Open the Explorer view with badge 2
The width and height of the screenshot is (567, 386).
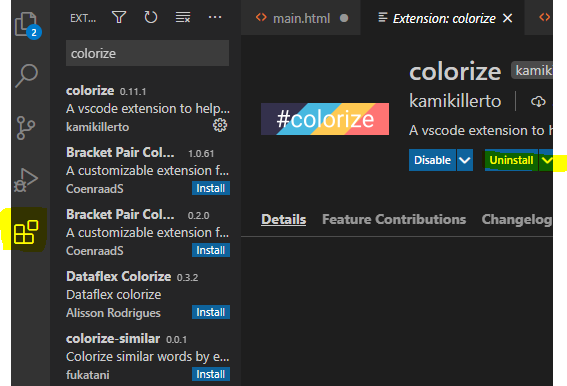pos(27,25)
